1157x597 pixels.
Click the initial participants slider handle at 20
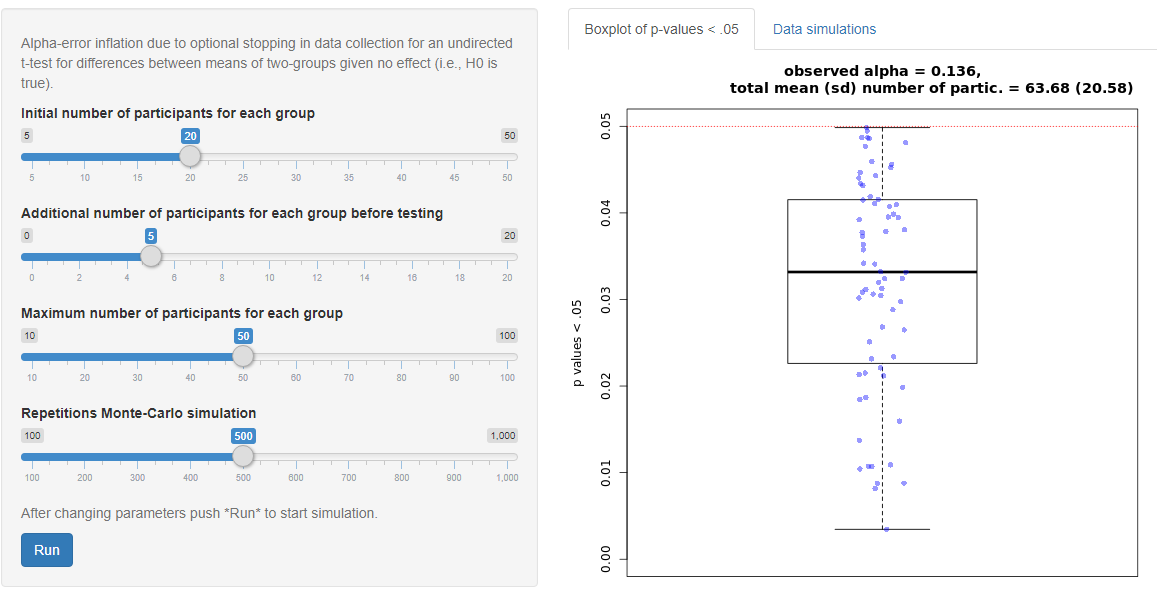[190, 156]
